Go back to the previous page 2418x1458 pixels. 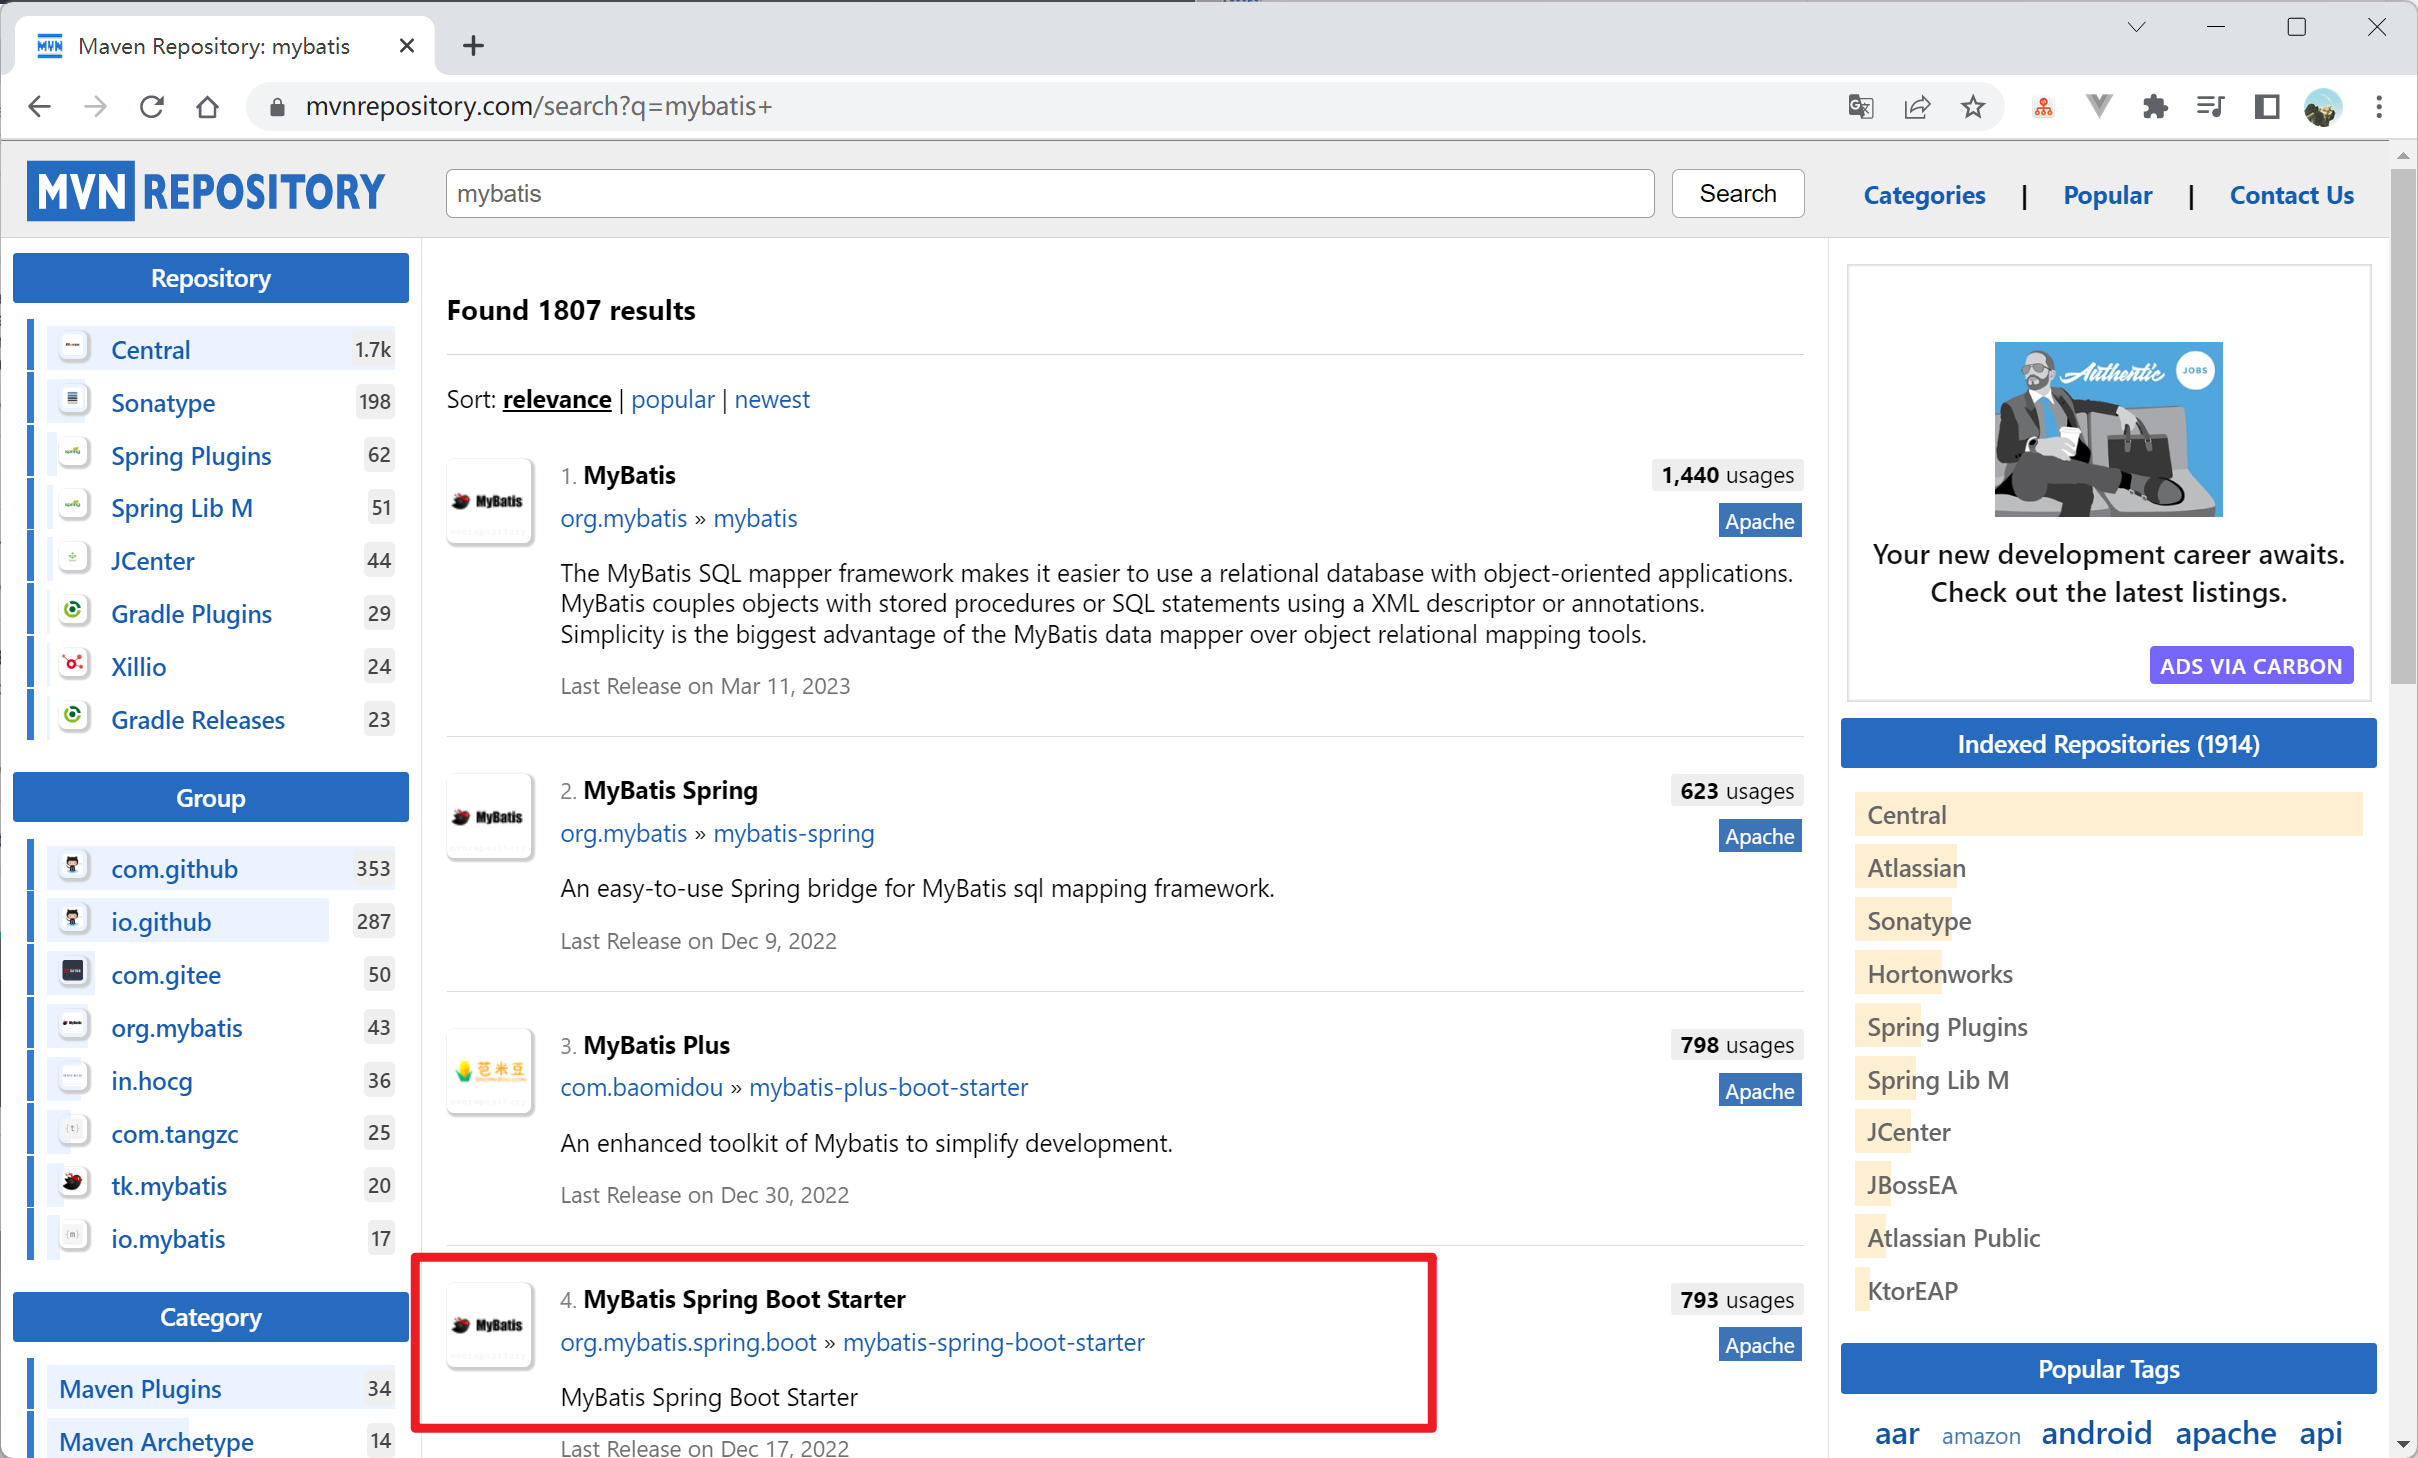pyautogui.click(x=39, y=106)
